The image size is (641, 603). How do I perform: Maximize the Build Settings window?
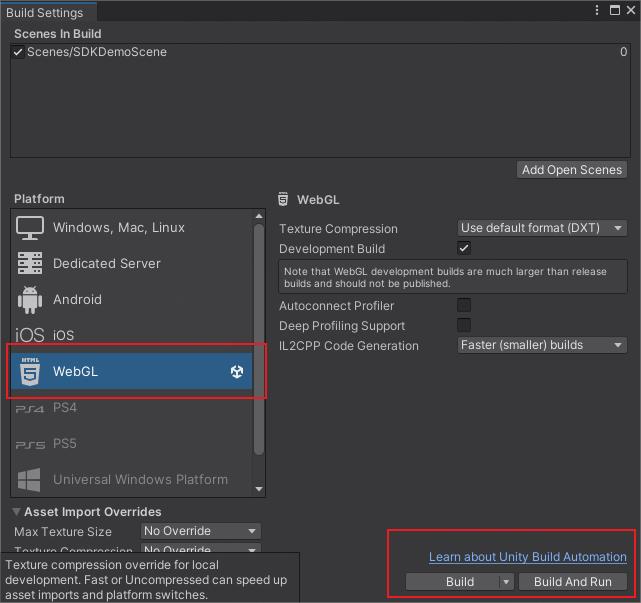[x=615, y=10]
